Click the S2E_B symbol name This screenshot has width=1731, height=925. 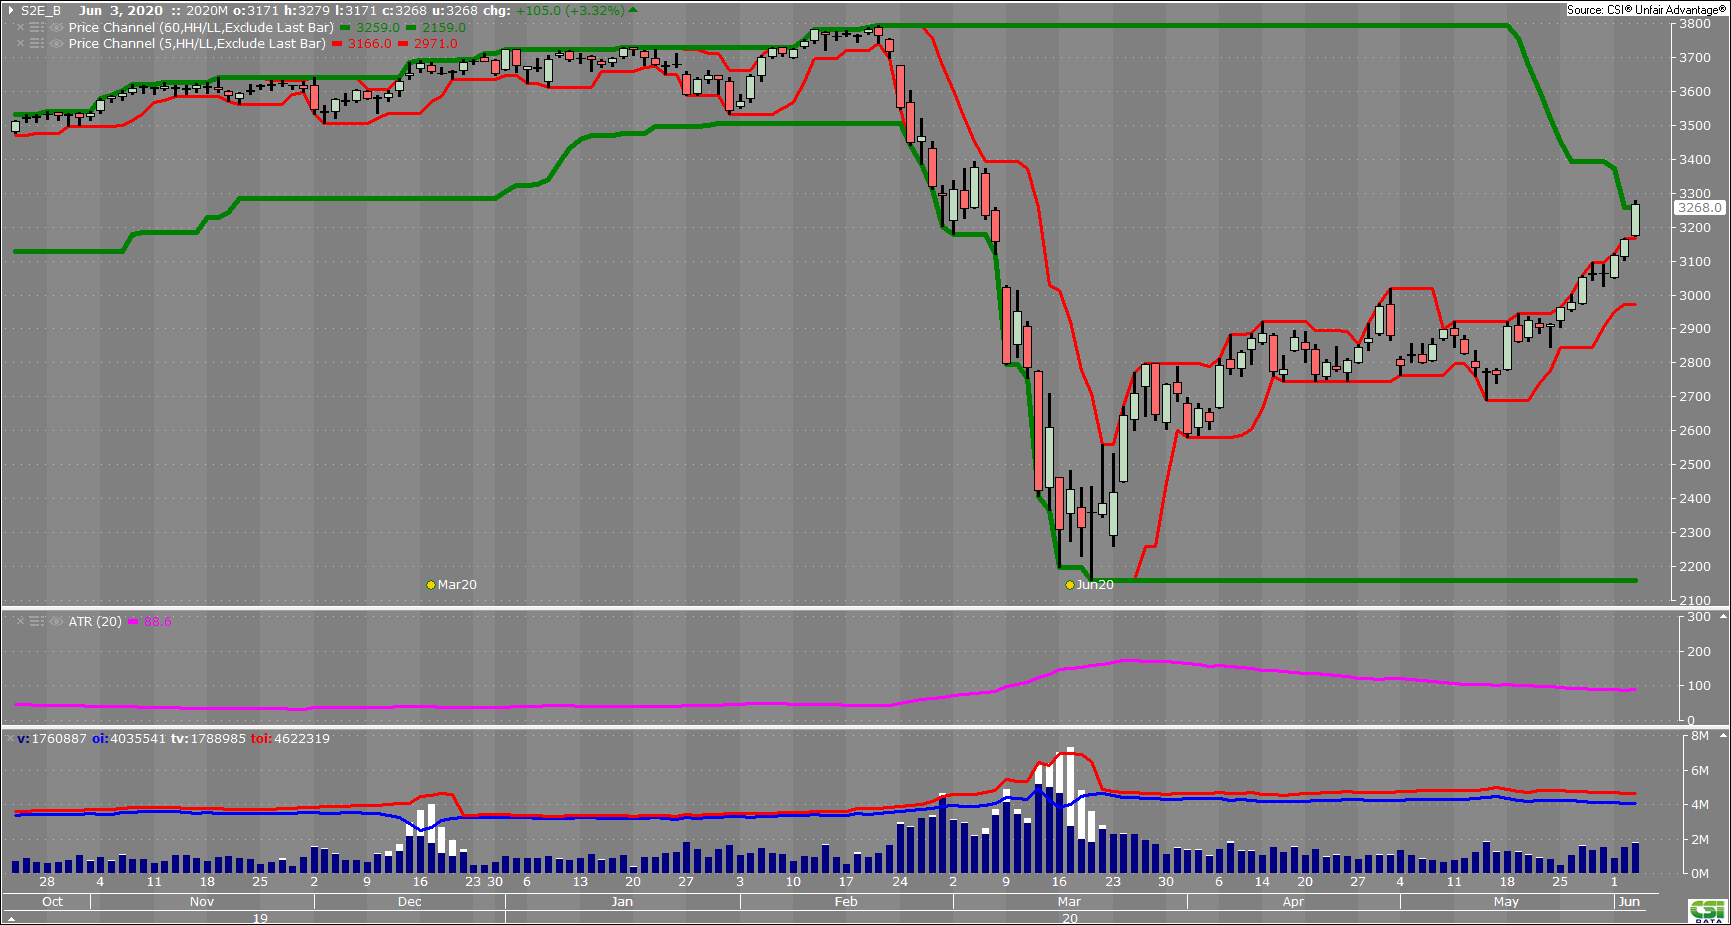41,10
